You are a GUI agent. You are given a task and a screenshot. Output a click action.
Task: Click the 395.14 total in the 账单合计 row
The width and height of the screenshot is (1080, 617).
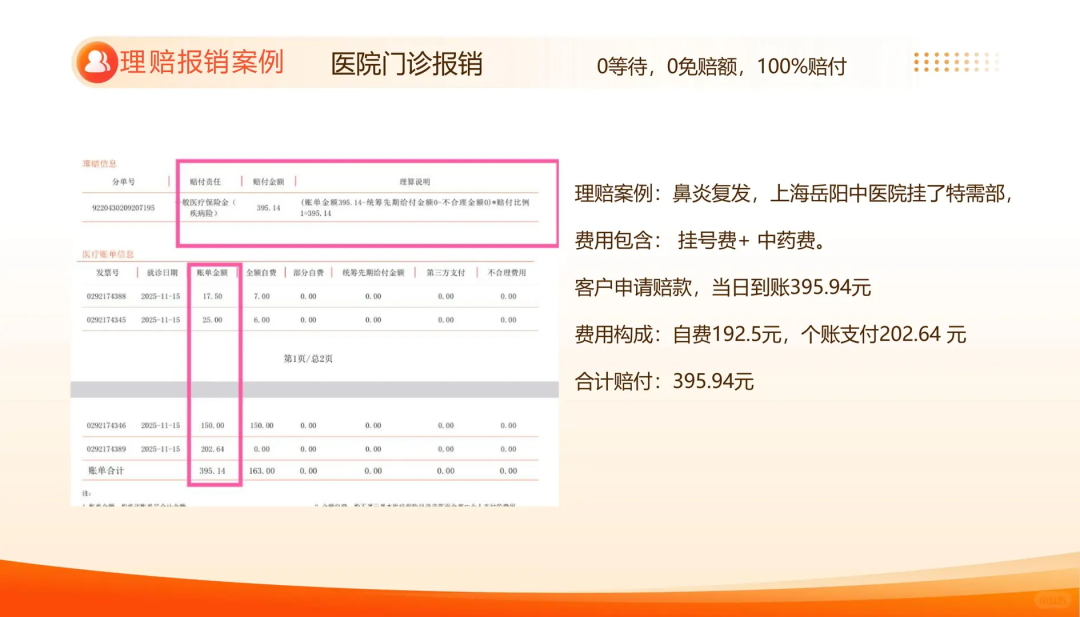coord(212,470)
